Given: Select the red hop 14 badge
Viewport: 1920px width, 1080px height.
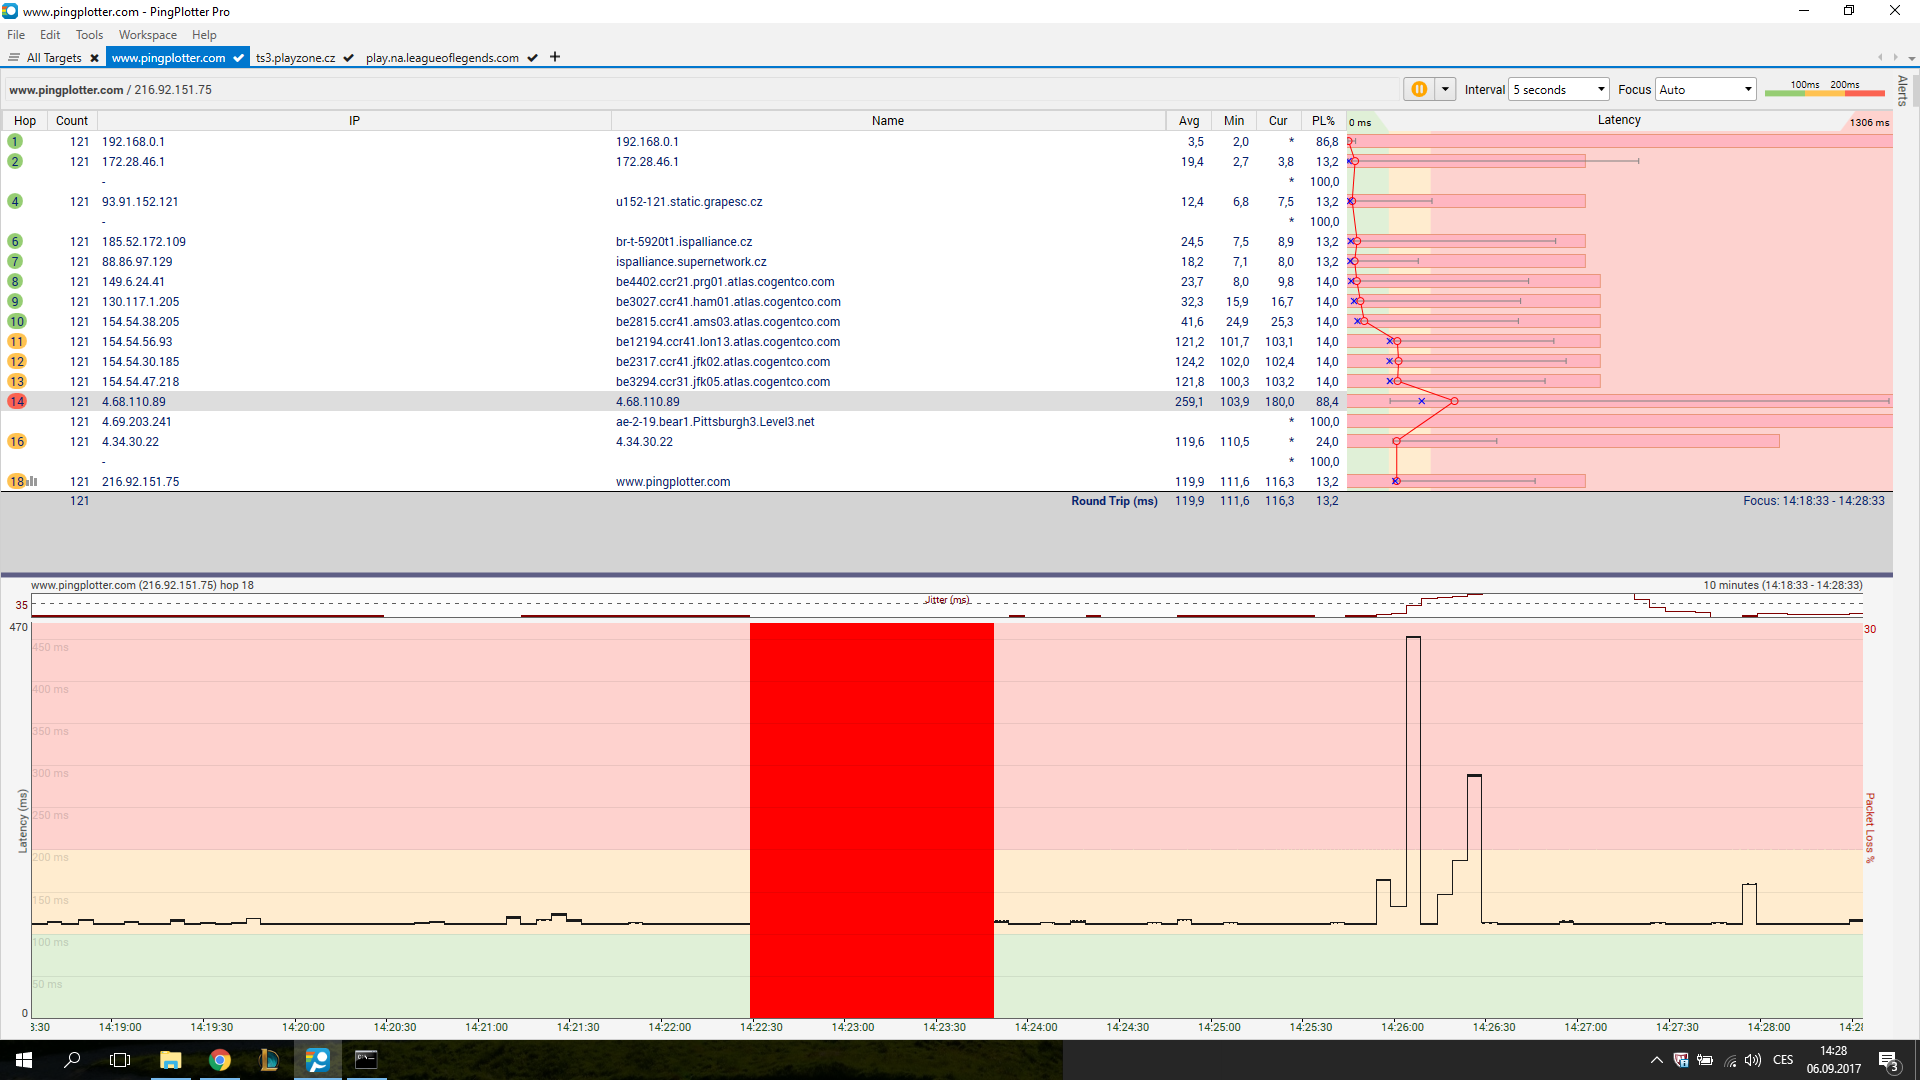Looking at the screenshot, I should coord(16,401).
